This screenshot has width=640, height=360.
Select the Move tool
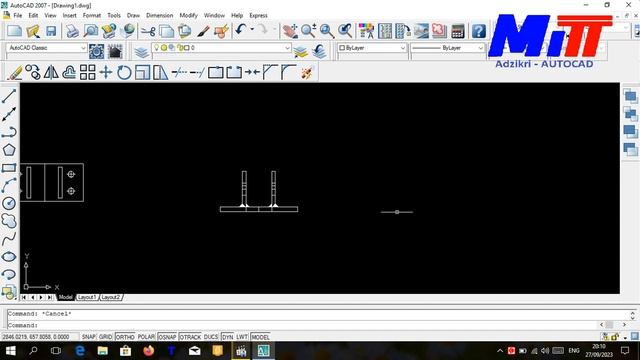tap(106, 73)
